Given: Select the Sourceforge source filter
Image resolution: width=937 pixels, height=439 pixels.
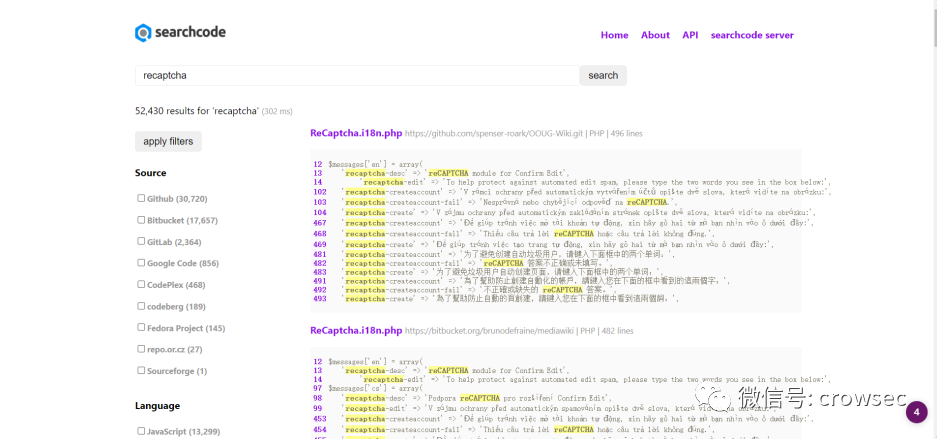Looking at the screenshot, I should [142, 370].
